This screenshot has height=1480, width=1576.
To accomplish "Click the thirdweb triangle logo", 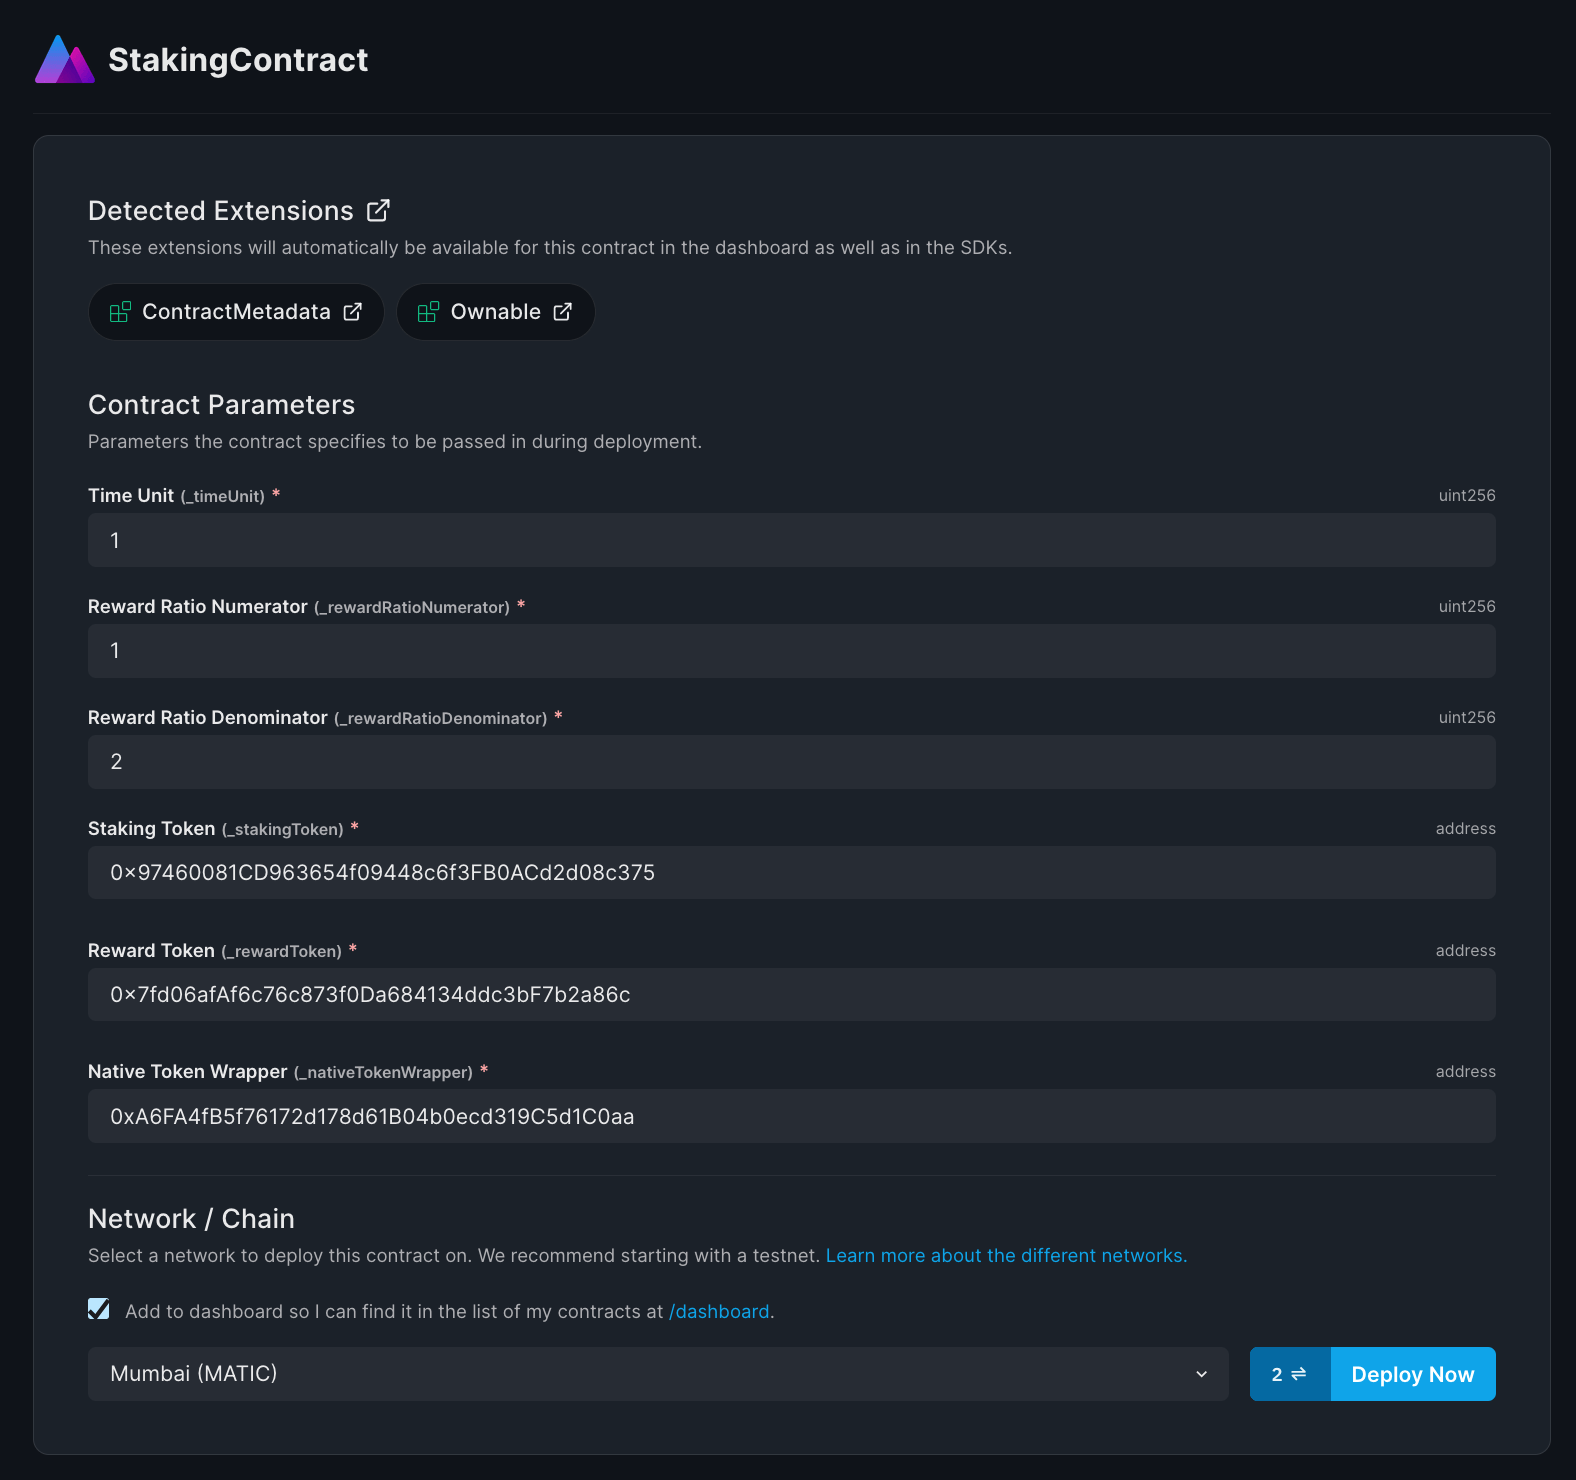I will (x=63, y=60).
